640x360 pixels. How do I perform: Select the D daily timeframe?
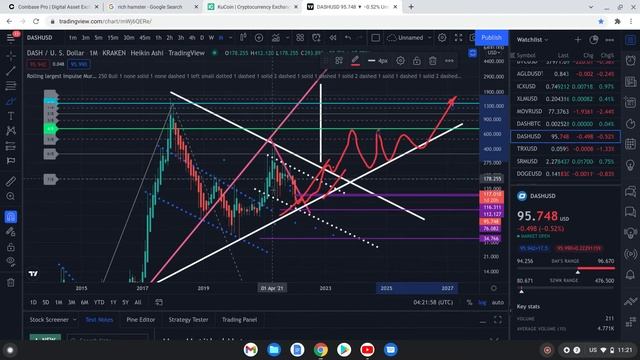pyautogui.click(x=202, y=38)
